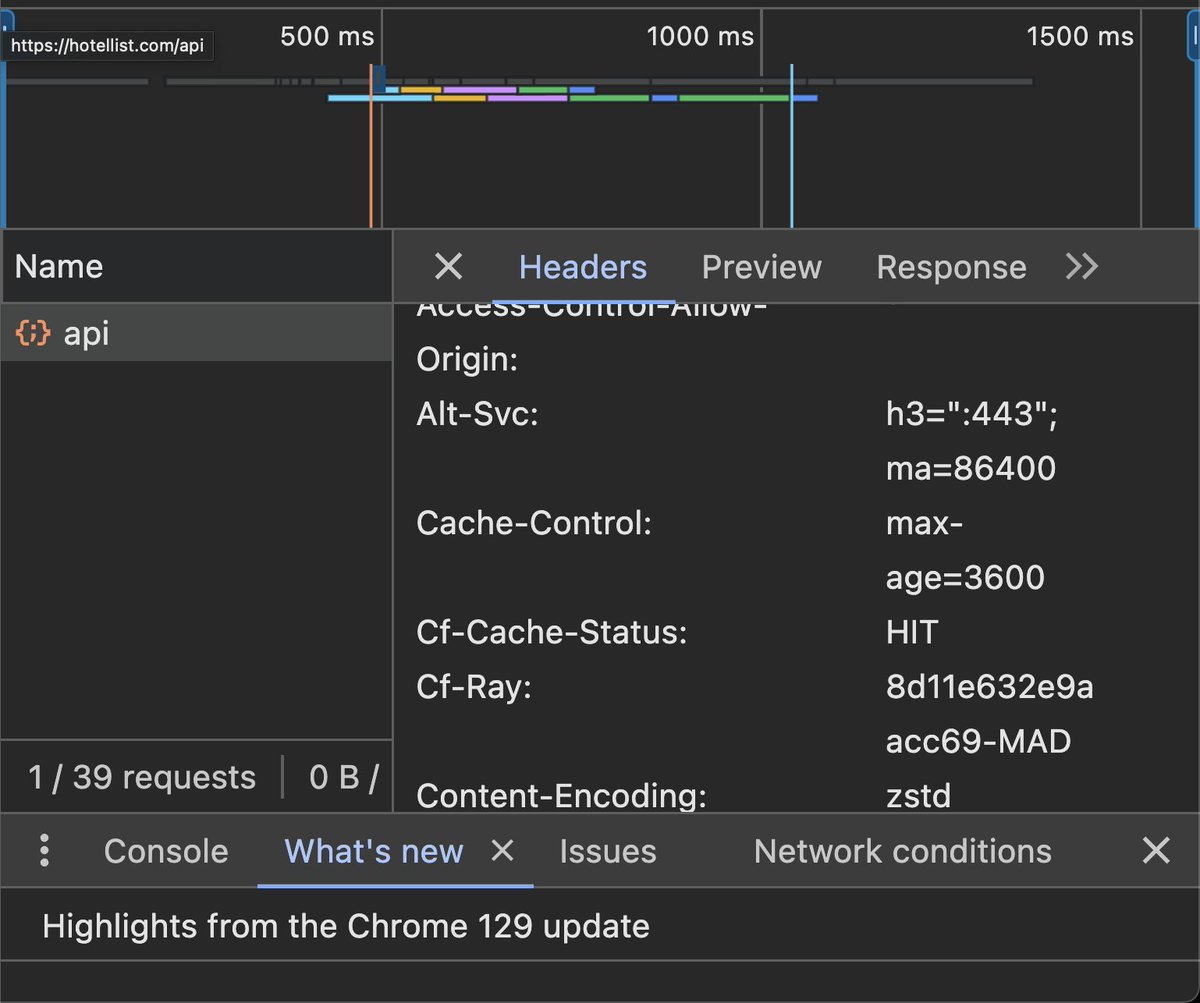Open the Issues drawer tab

[607, 851]
